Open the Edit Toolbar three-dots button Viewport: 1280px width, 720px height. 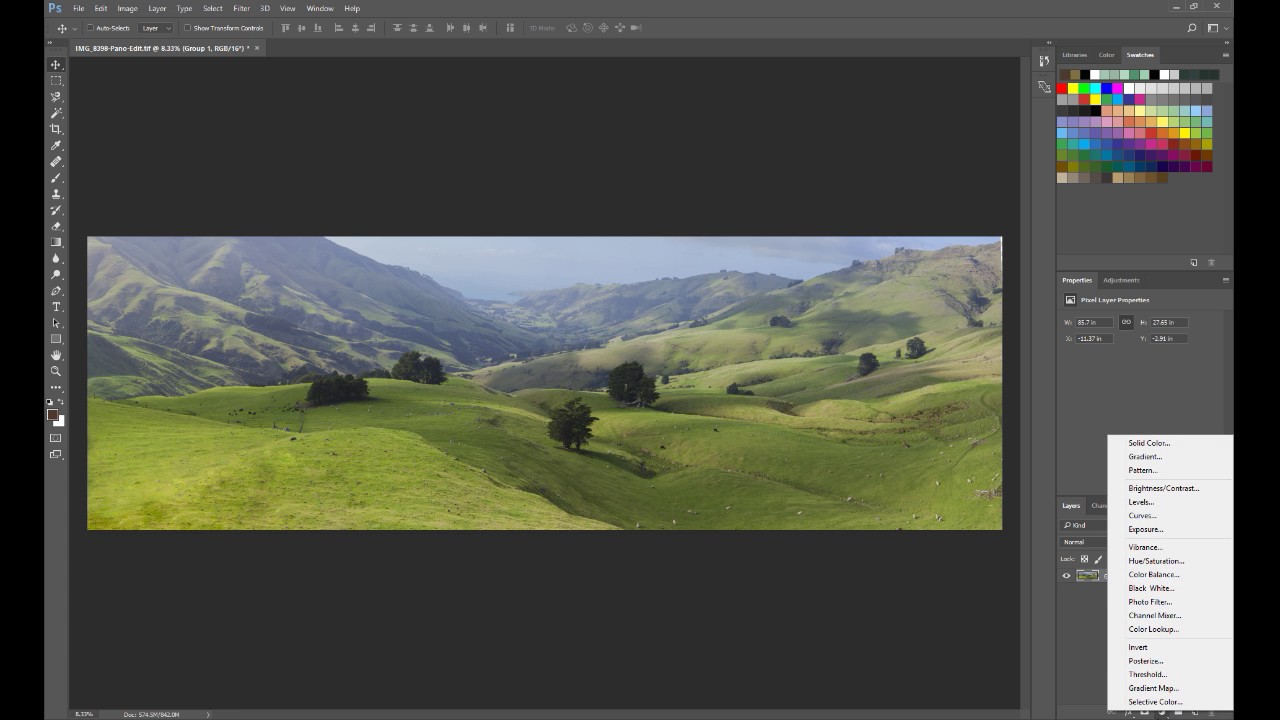point(56,387)
